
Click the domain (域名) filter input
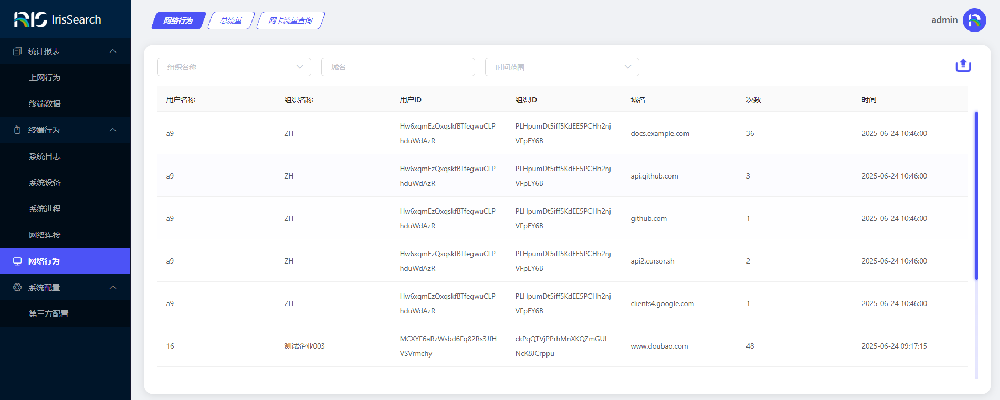tap(400, 67)
